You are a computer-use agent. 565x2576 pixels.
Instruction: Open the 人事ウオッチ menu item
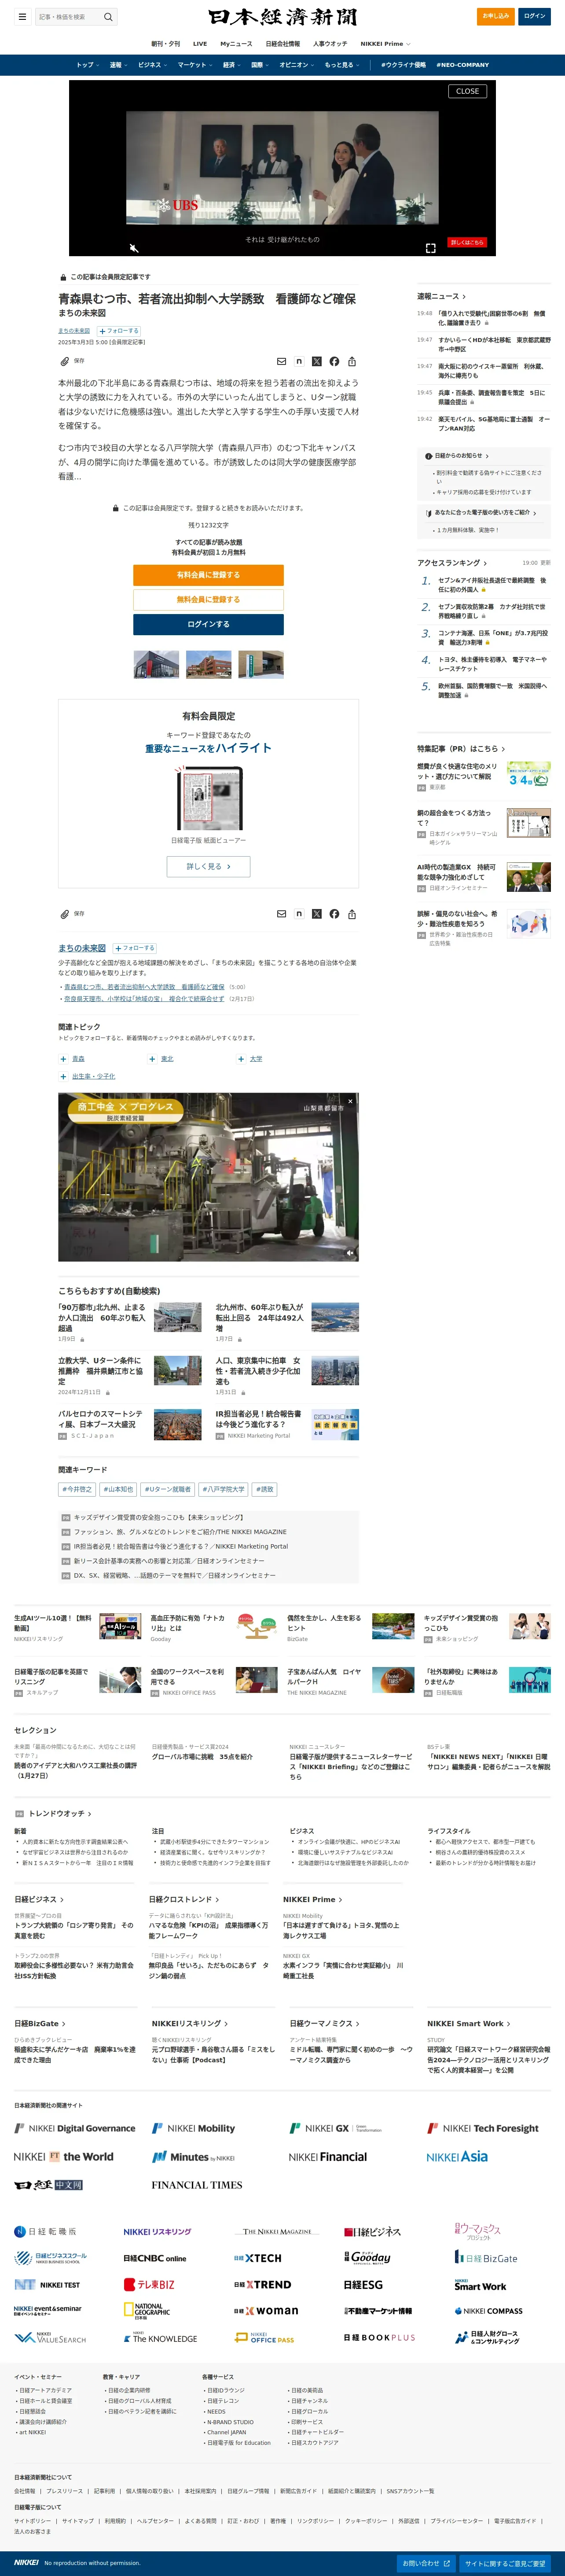coord(330,44)
